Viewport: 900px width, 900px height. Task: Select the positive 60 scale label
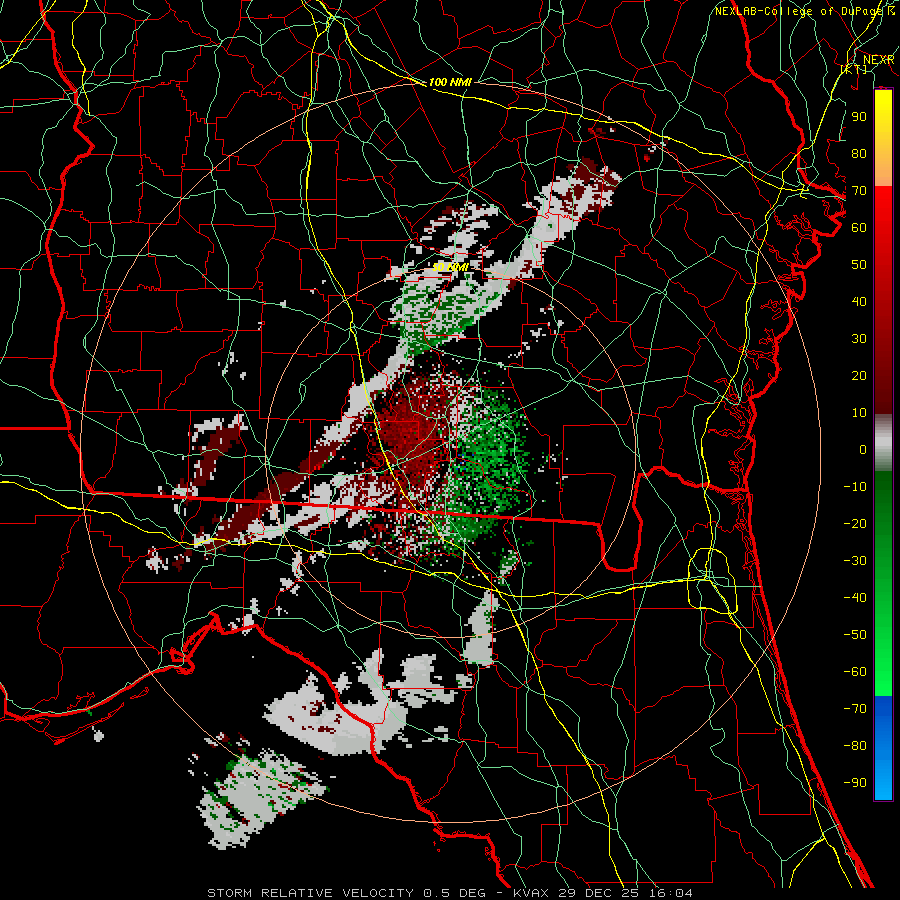click(x=859, y=227)
